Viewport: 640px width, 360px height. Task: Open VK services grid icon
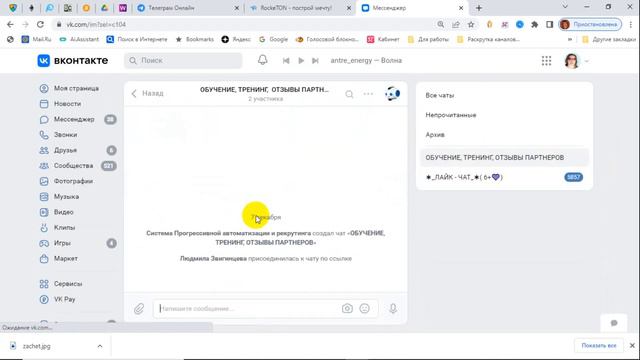(x=546, y=61)
